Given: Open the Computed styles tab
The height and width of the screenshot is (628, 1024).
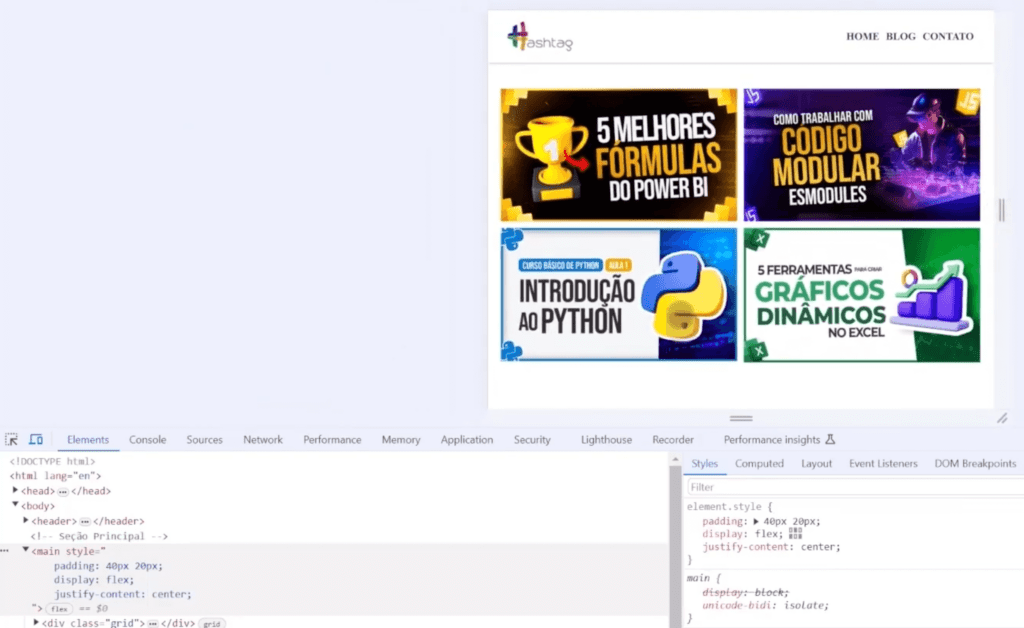Looking at the screenshot, I should tap(759, 463).
